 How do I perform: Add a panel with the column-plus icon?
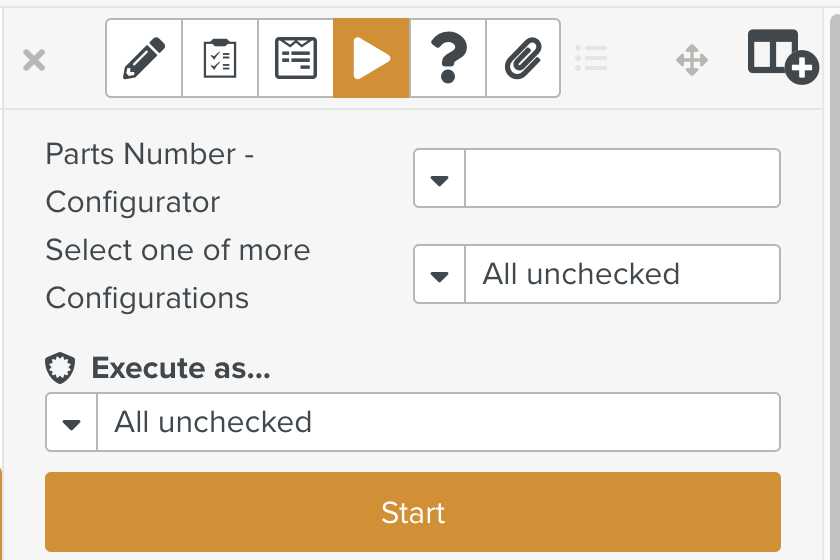click(x=783, y=57)
